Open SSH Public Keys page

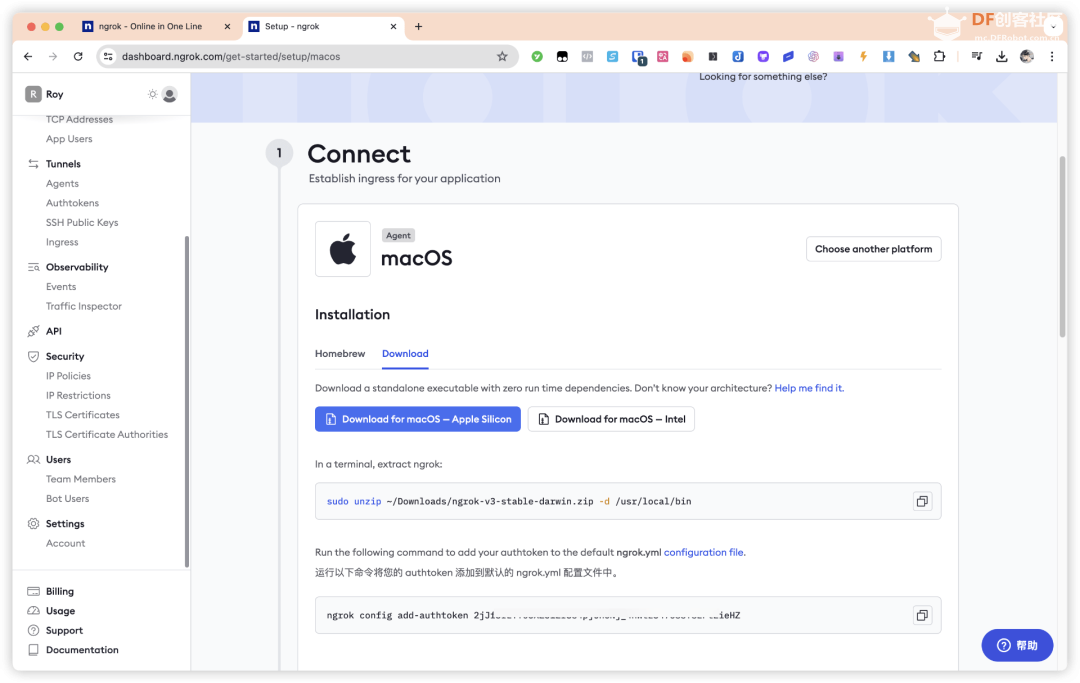pos(82,222)
